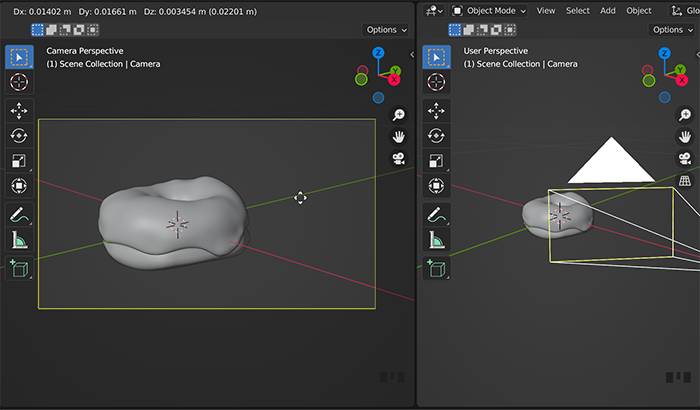Screen dimensions: 700x410
Task: Select the Measure tool in the Camera Perspective viewport
Action: (19, 240)
